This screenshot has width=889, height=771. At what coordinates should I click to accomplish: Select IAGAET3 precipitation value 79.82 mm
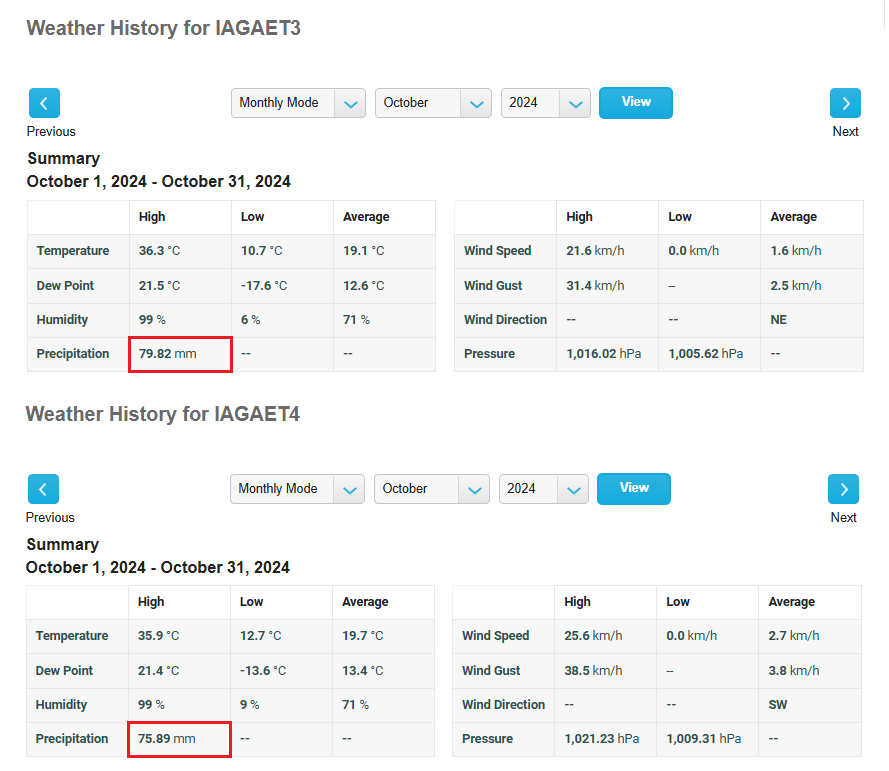[168, 354]
